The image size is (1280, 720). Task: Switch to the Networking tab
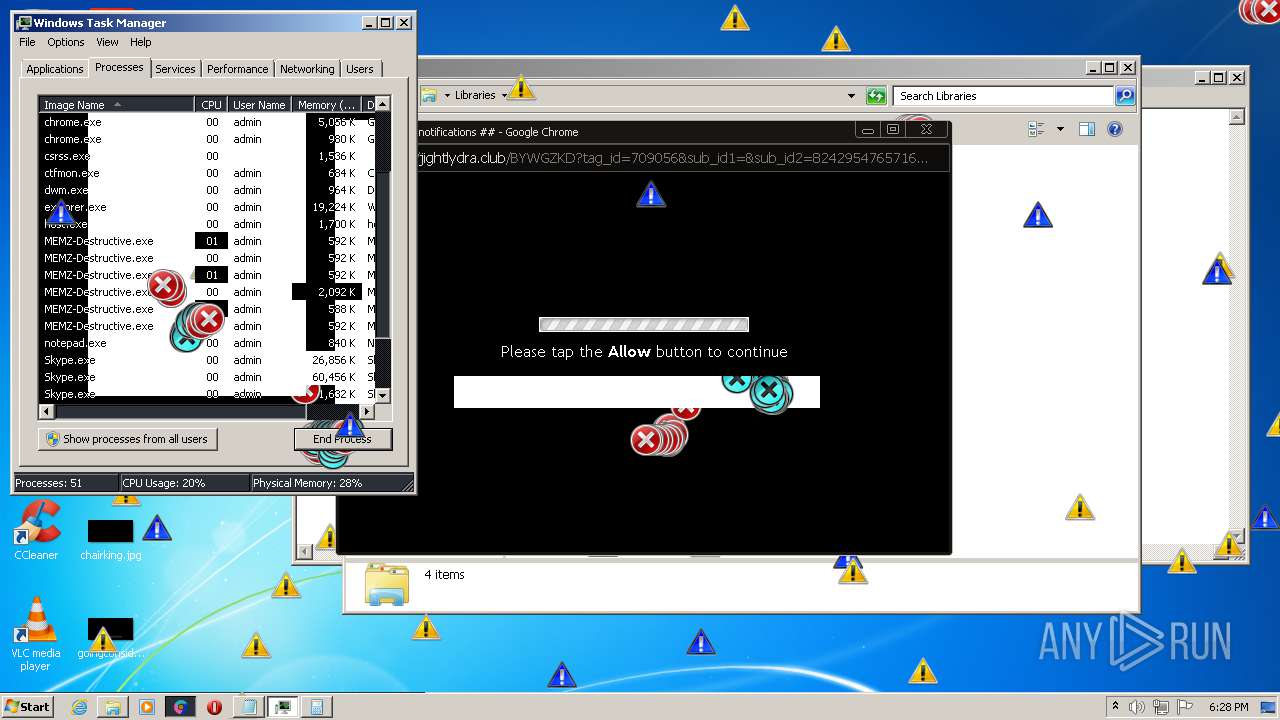[x=307, y=69]
